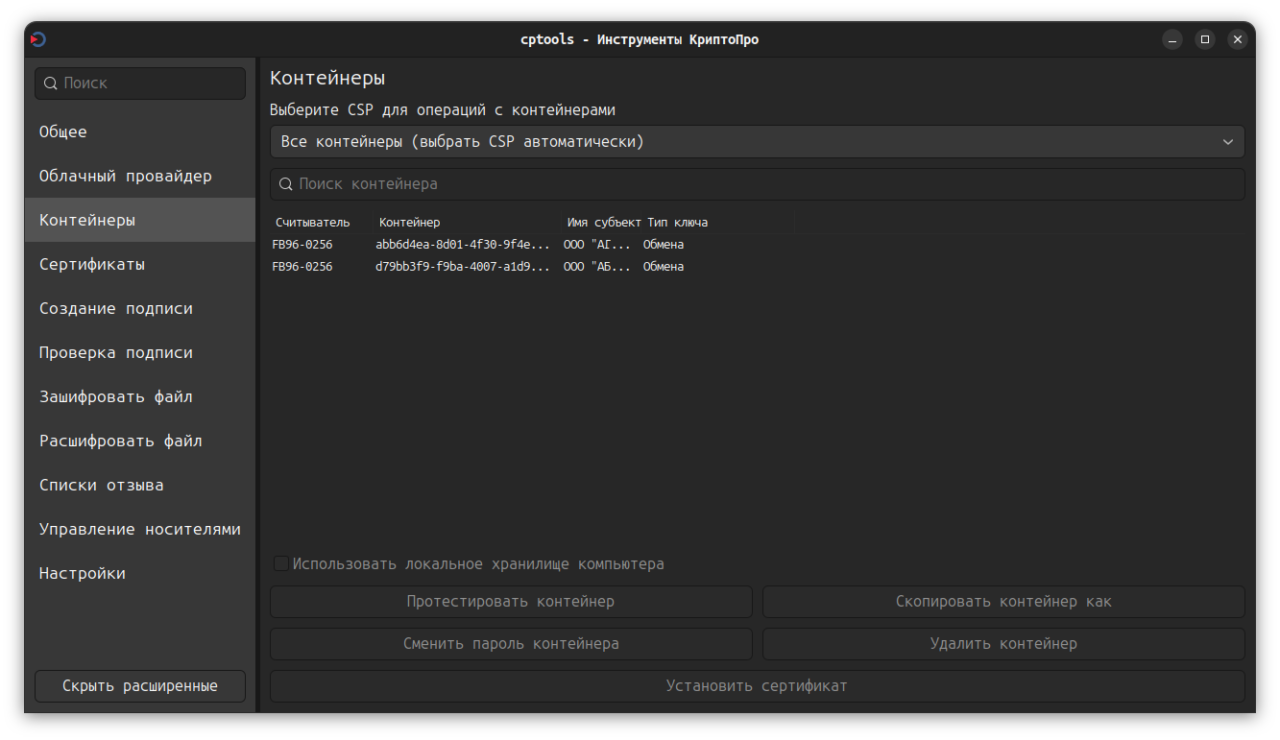Click the Имя субъекта column header
Screen dimensions: 1280x740
(604, 222)
